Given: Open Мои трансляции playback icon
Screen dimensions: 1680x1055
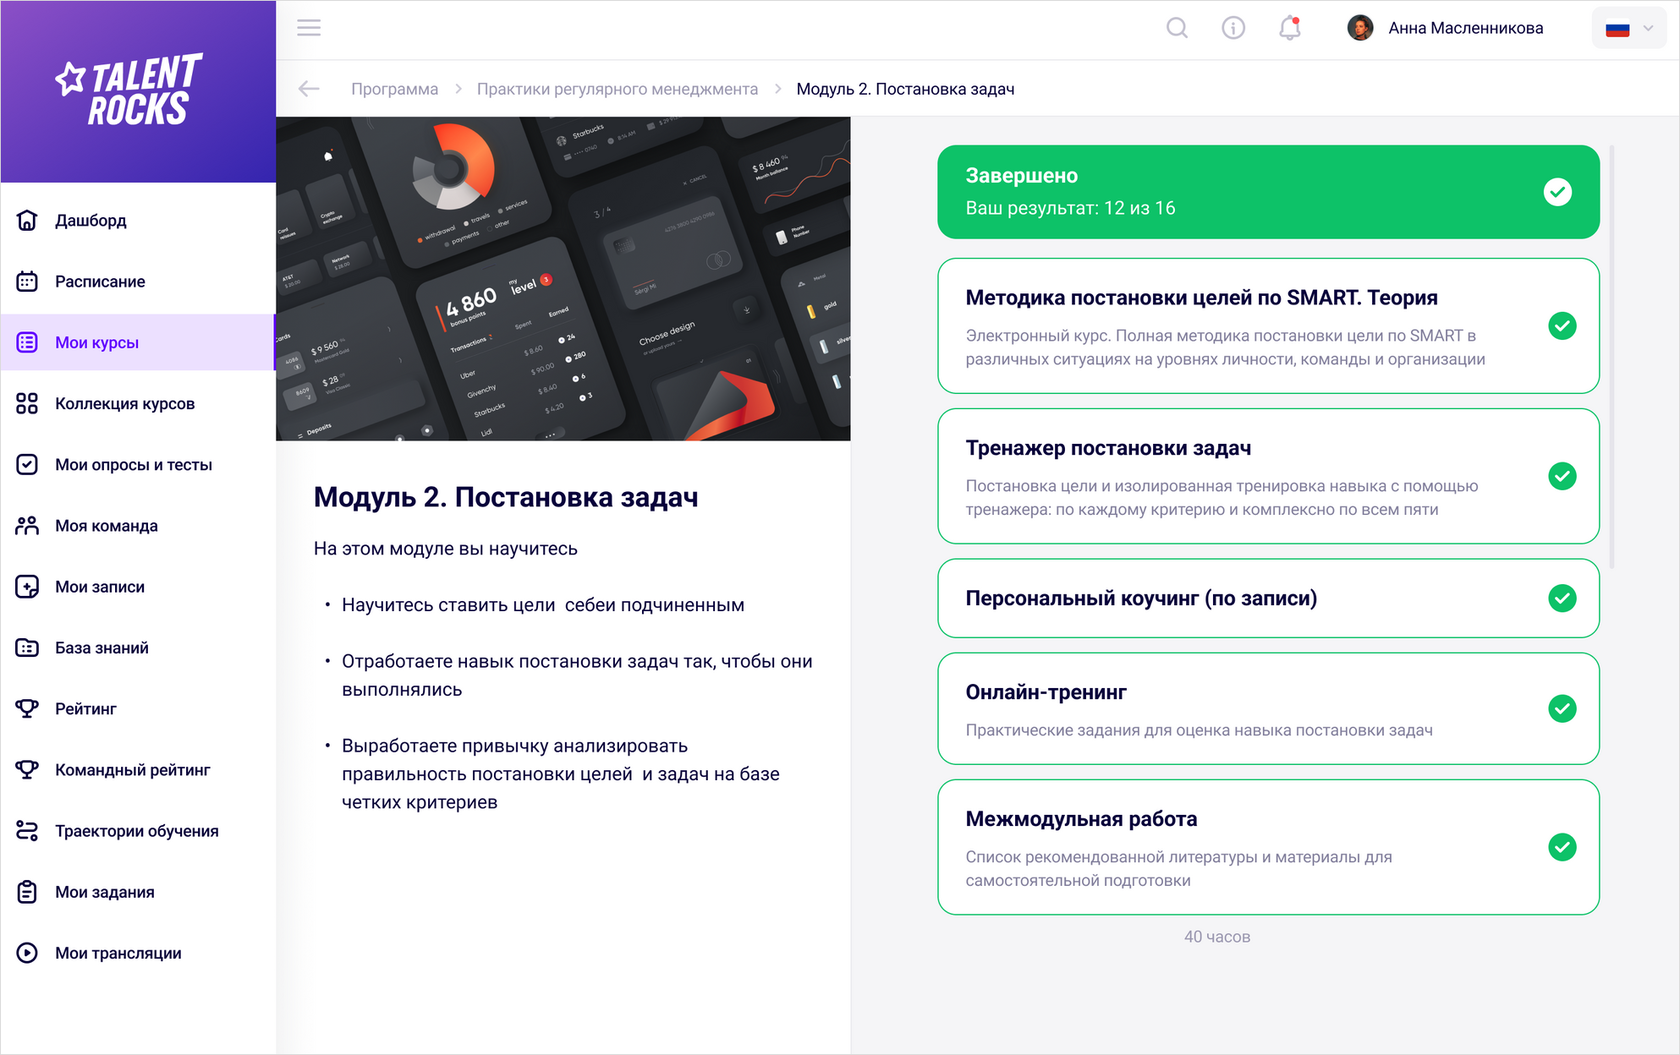Looking at the screenshot, I should point(26,952).
